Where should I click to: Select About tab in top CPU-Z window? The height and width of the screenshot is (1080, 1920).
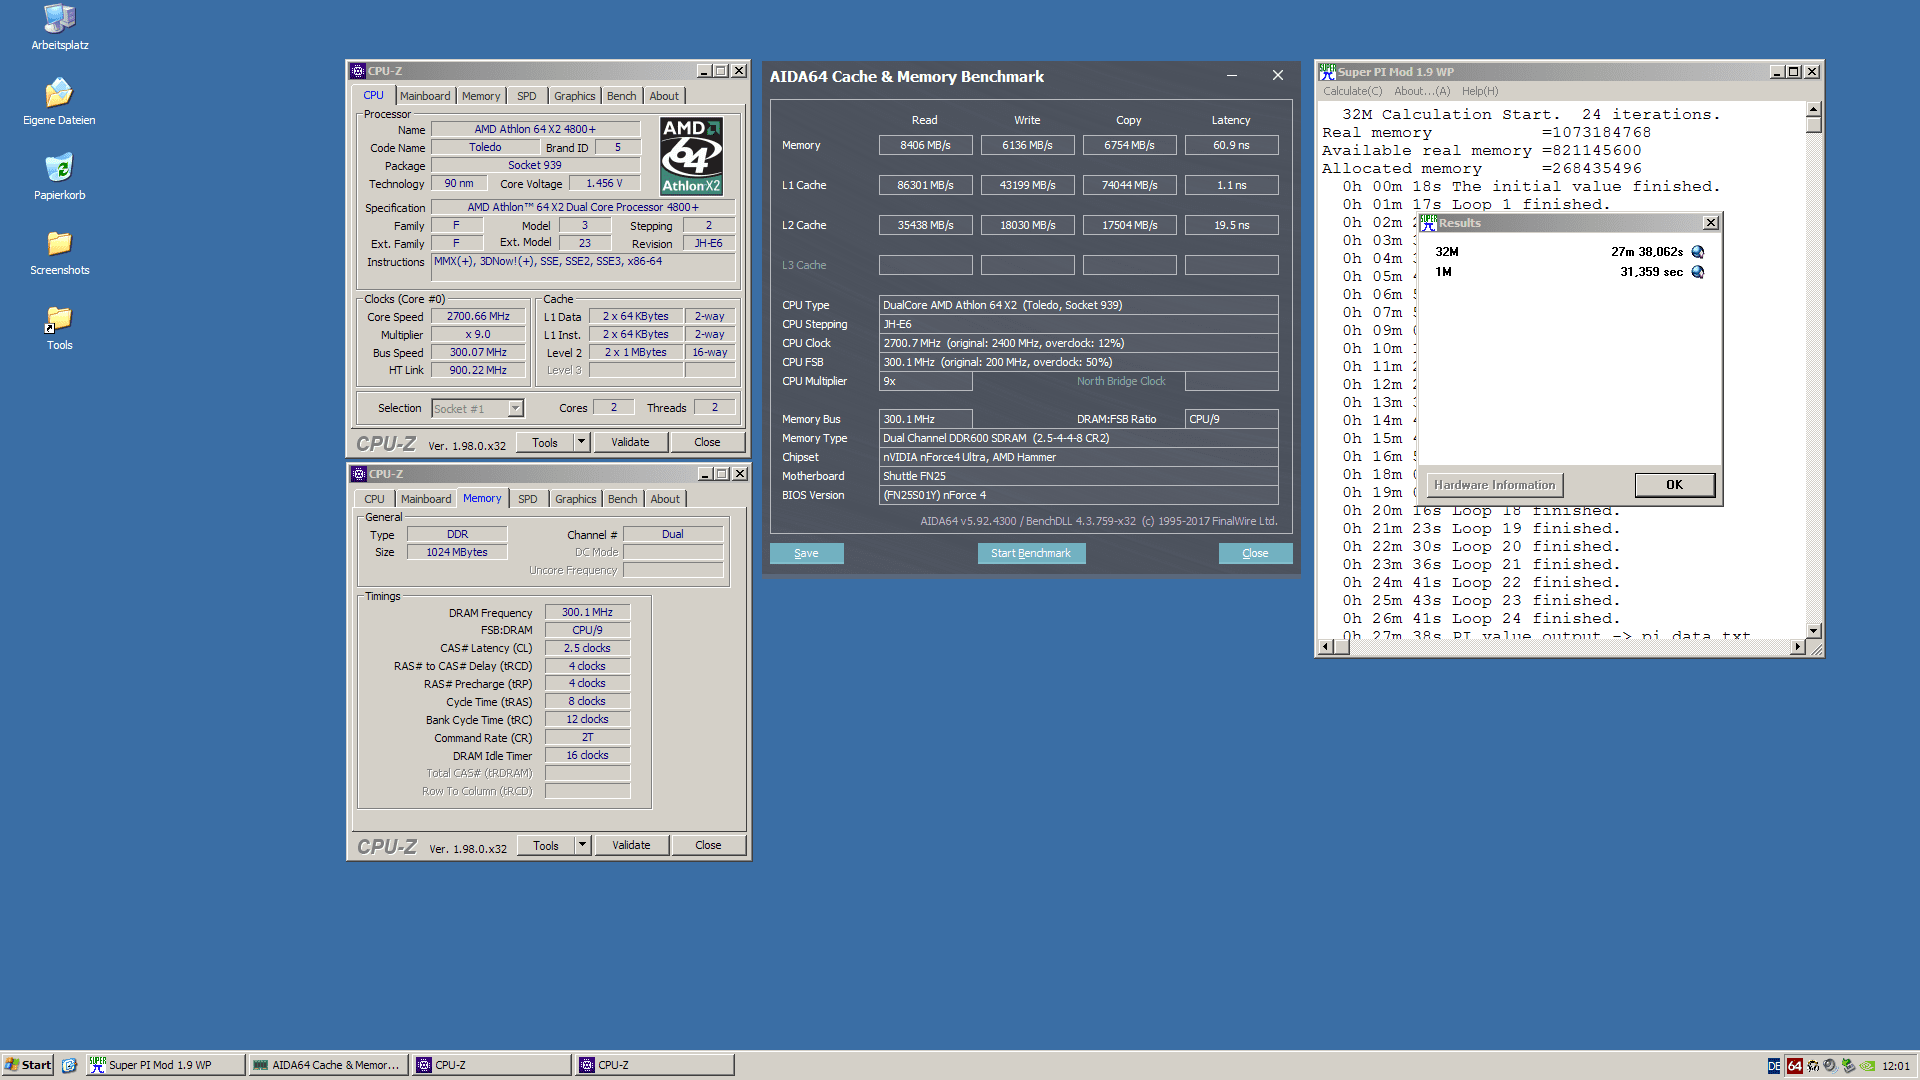pyautogui.click(x=664, y=96)
